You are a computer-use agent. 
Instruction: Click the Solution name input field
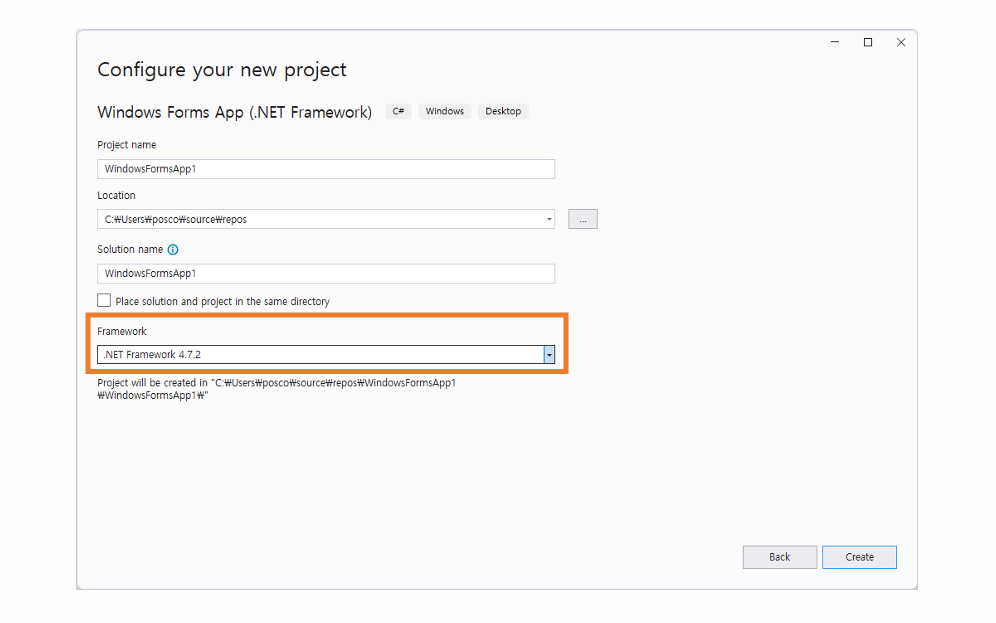[x=326, y=274]
